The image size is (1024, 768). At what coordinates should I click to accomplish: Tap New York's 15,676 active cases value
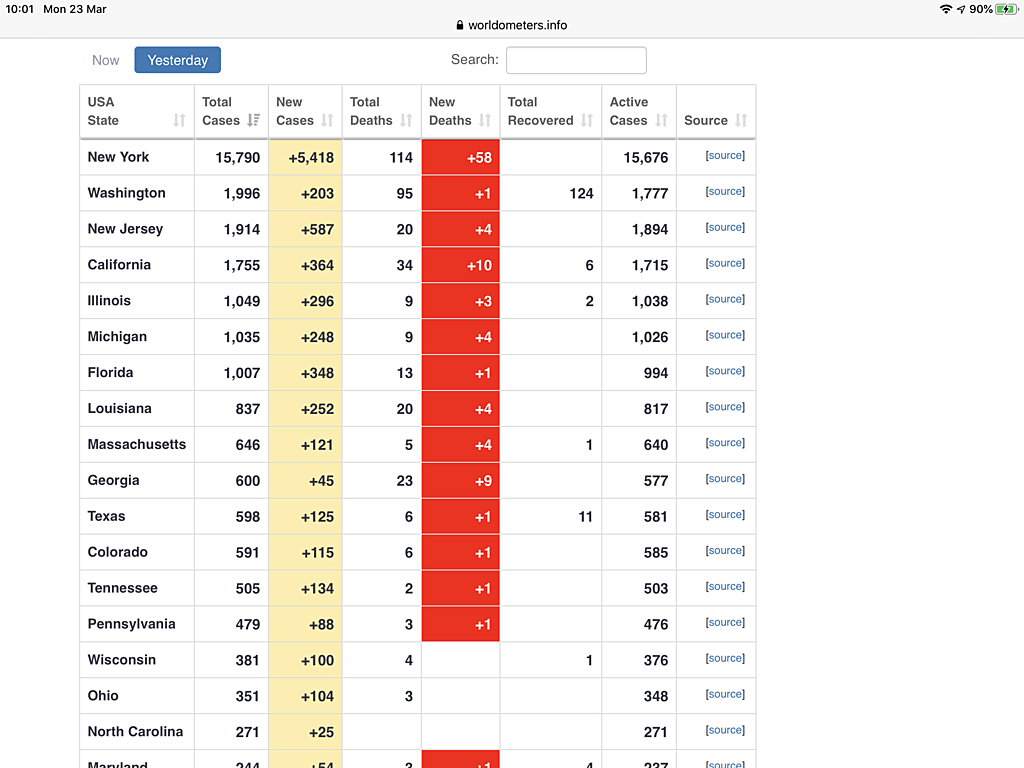pyautogui.click(x=646, y=157)
